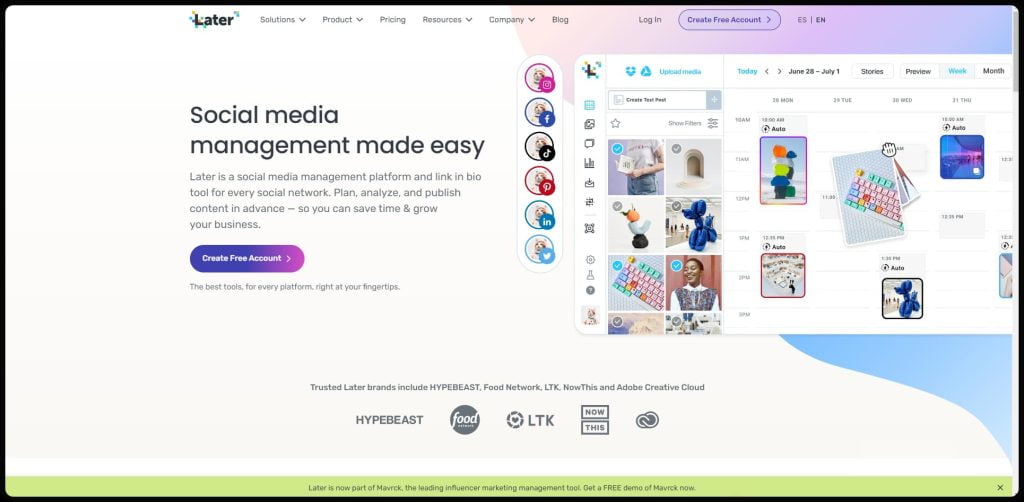Open the analytics bar chart icon
This screenshot has height=502, width=1024.
[590, 163]
